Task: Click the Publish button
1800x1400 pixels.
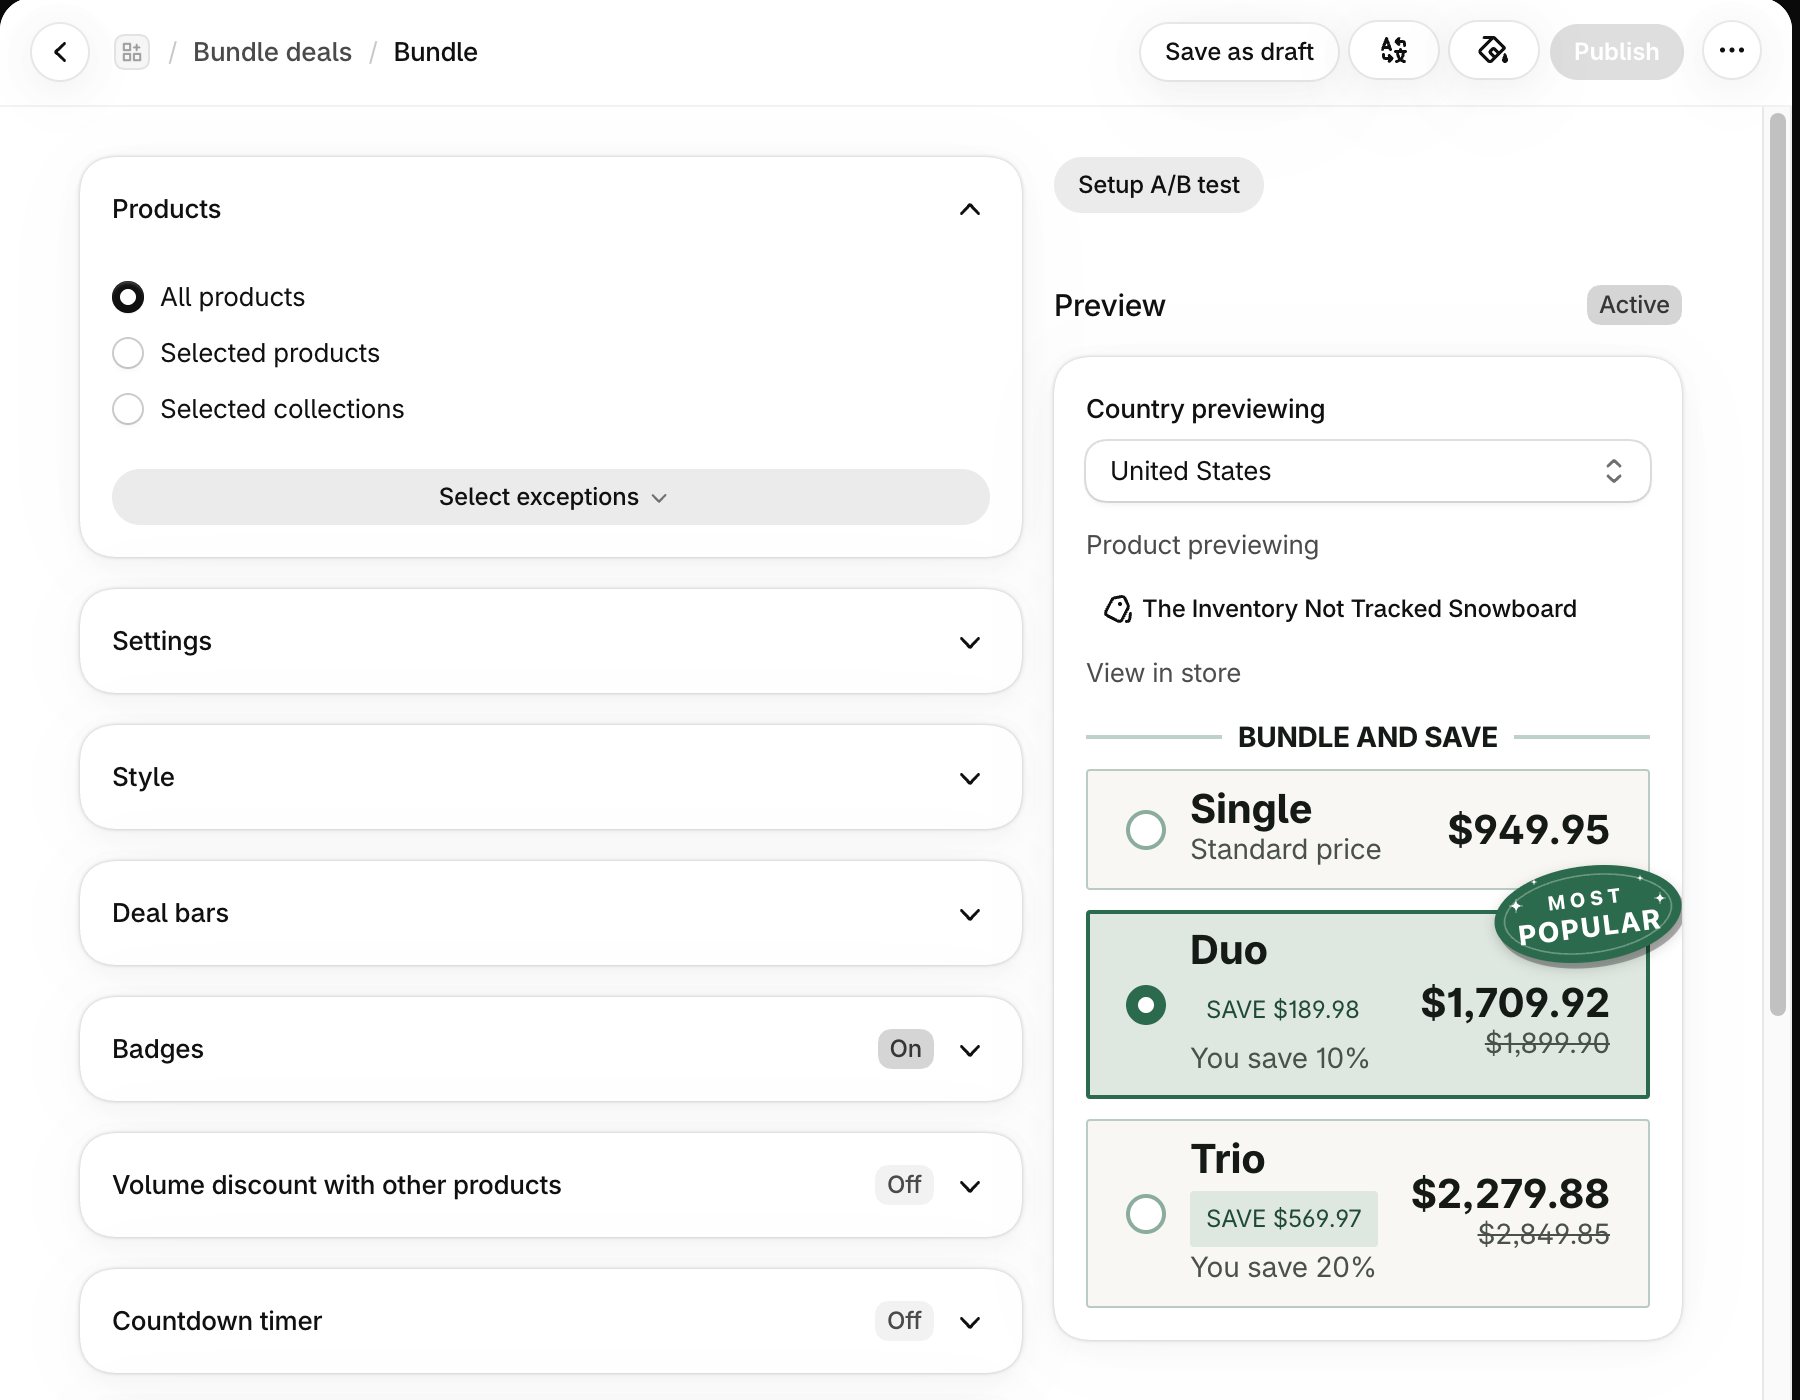Action: point(1616,51)
